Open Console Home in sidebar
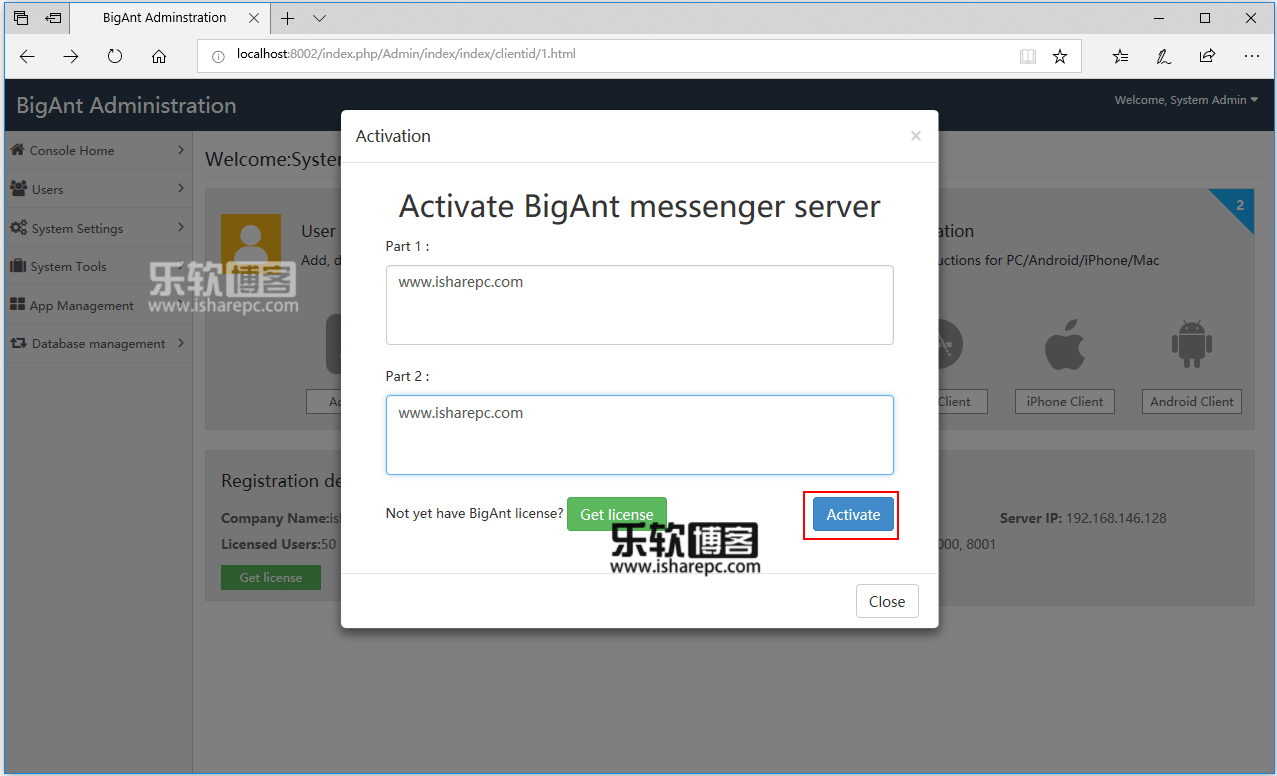The image size is (1277, 776). [x=96, y=150]
